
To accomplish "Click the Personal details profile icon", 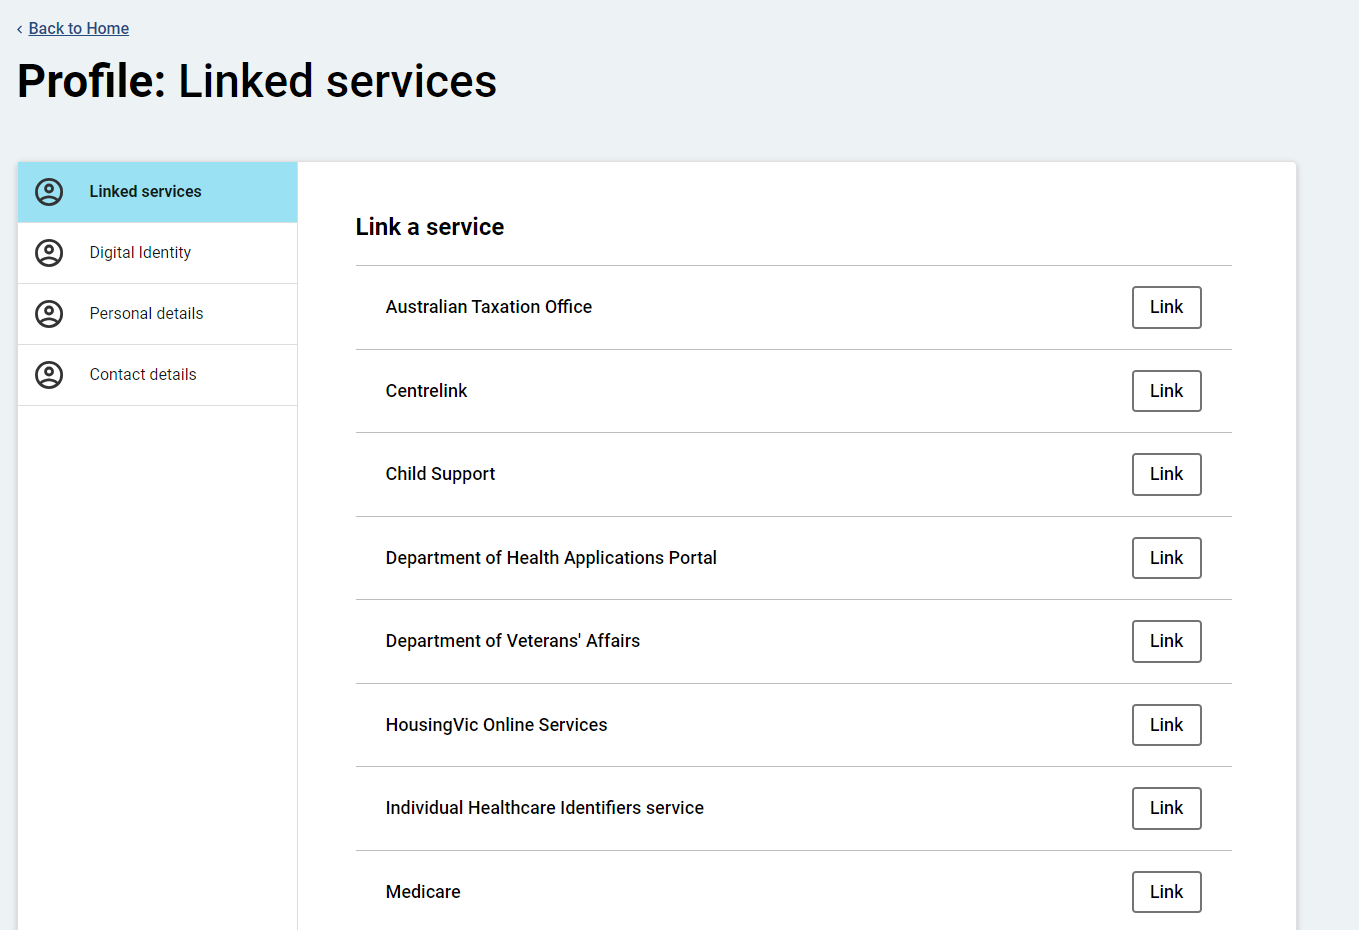I will click(49, 314).
